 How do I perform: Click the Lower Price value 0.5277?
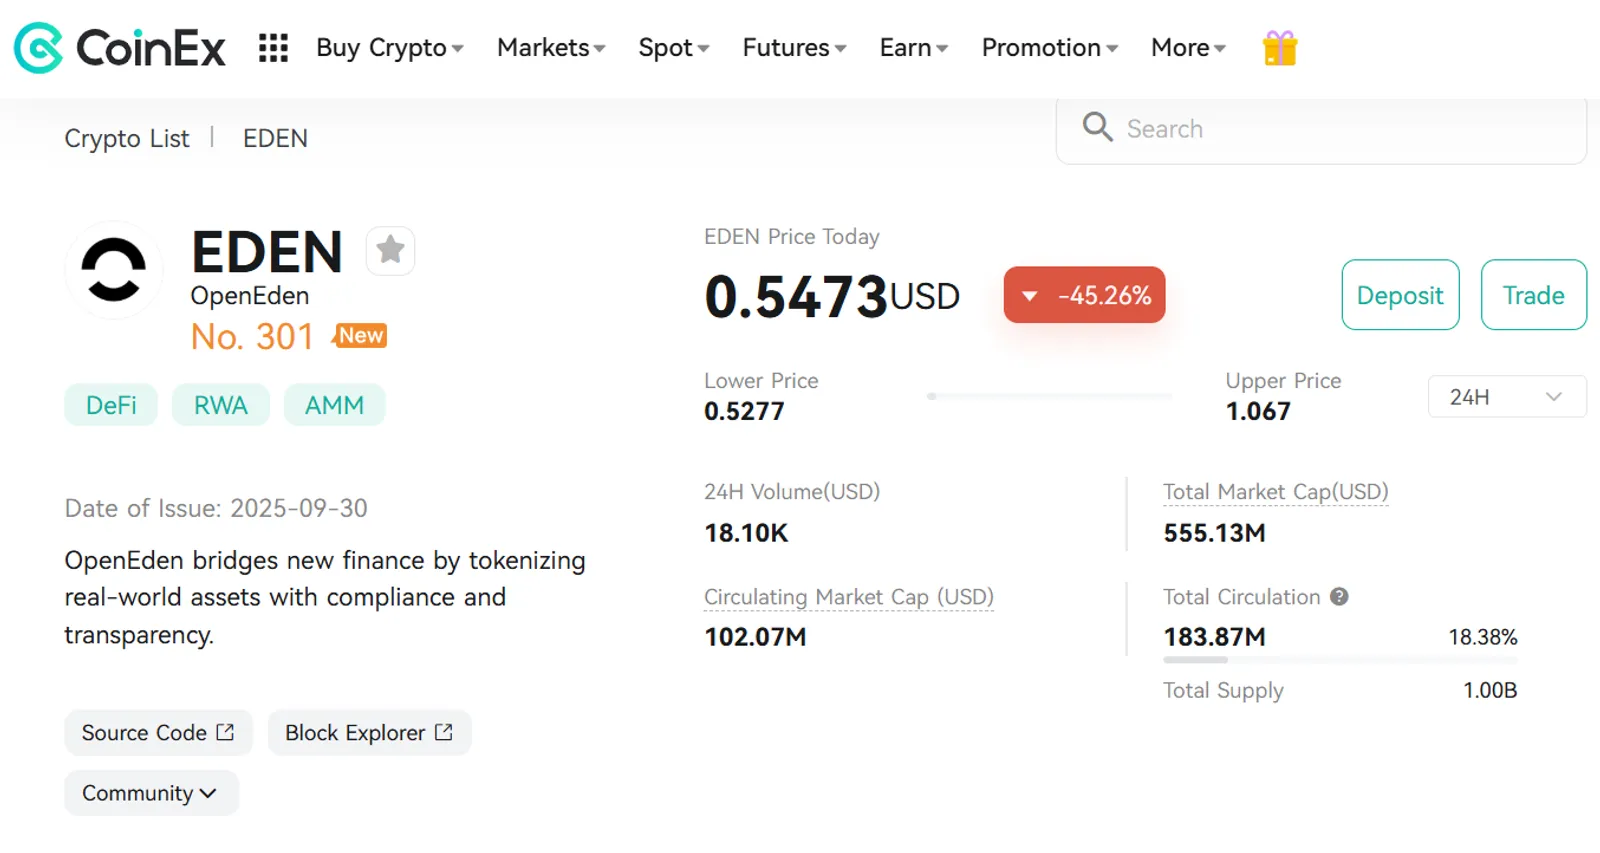744,411
